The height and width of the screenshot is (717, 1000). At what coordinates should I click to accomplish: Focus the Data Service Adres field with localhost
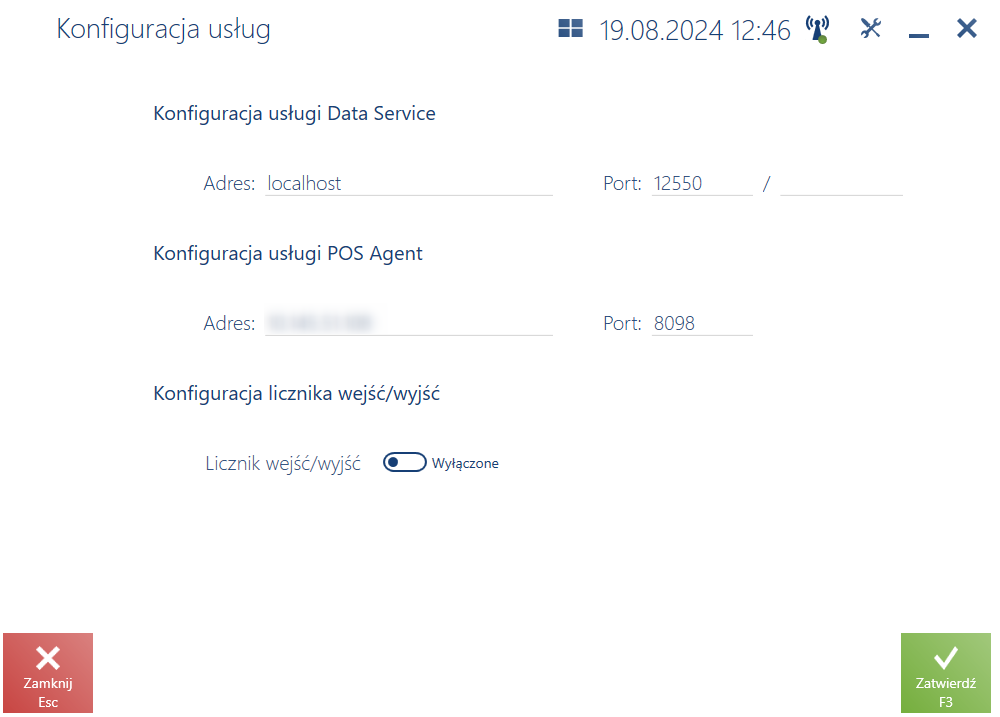[x=409, y=184]
